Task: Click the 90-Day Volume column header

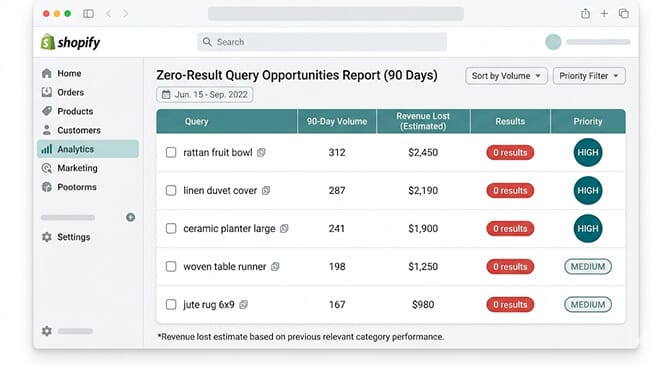Action: 337,121
